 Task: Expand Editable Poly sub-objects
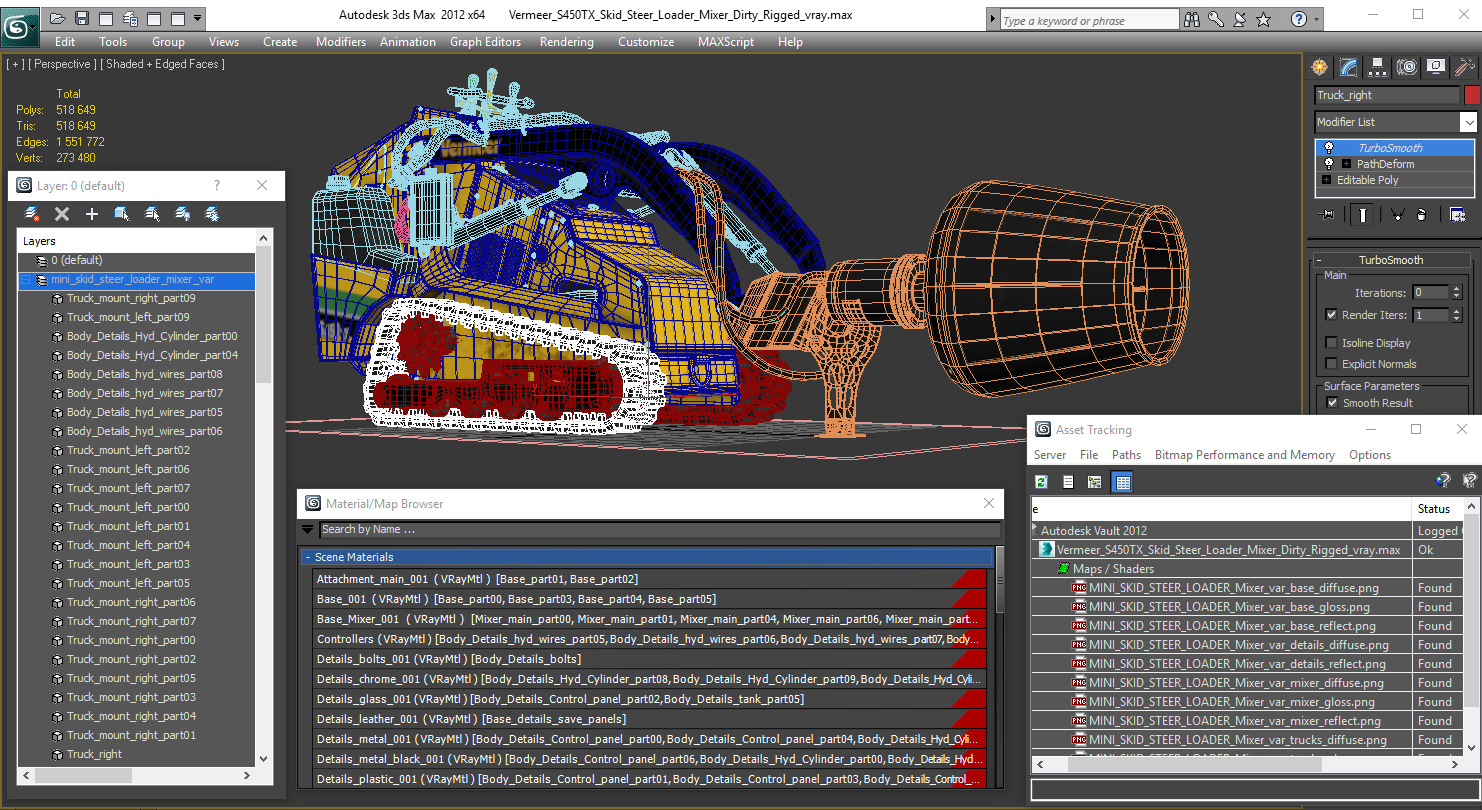point(1327,180)
